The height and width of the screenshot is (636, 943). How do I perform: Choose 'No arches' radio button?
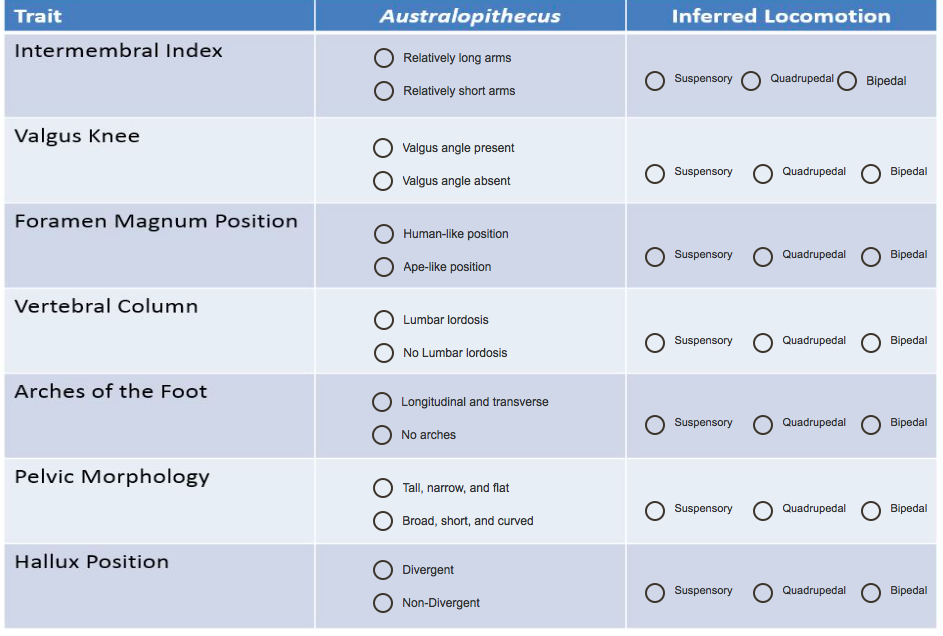tap(382, 435)
